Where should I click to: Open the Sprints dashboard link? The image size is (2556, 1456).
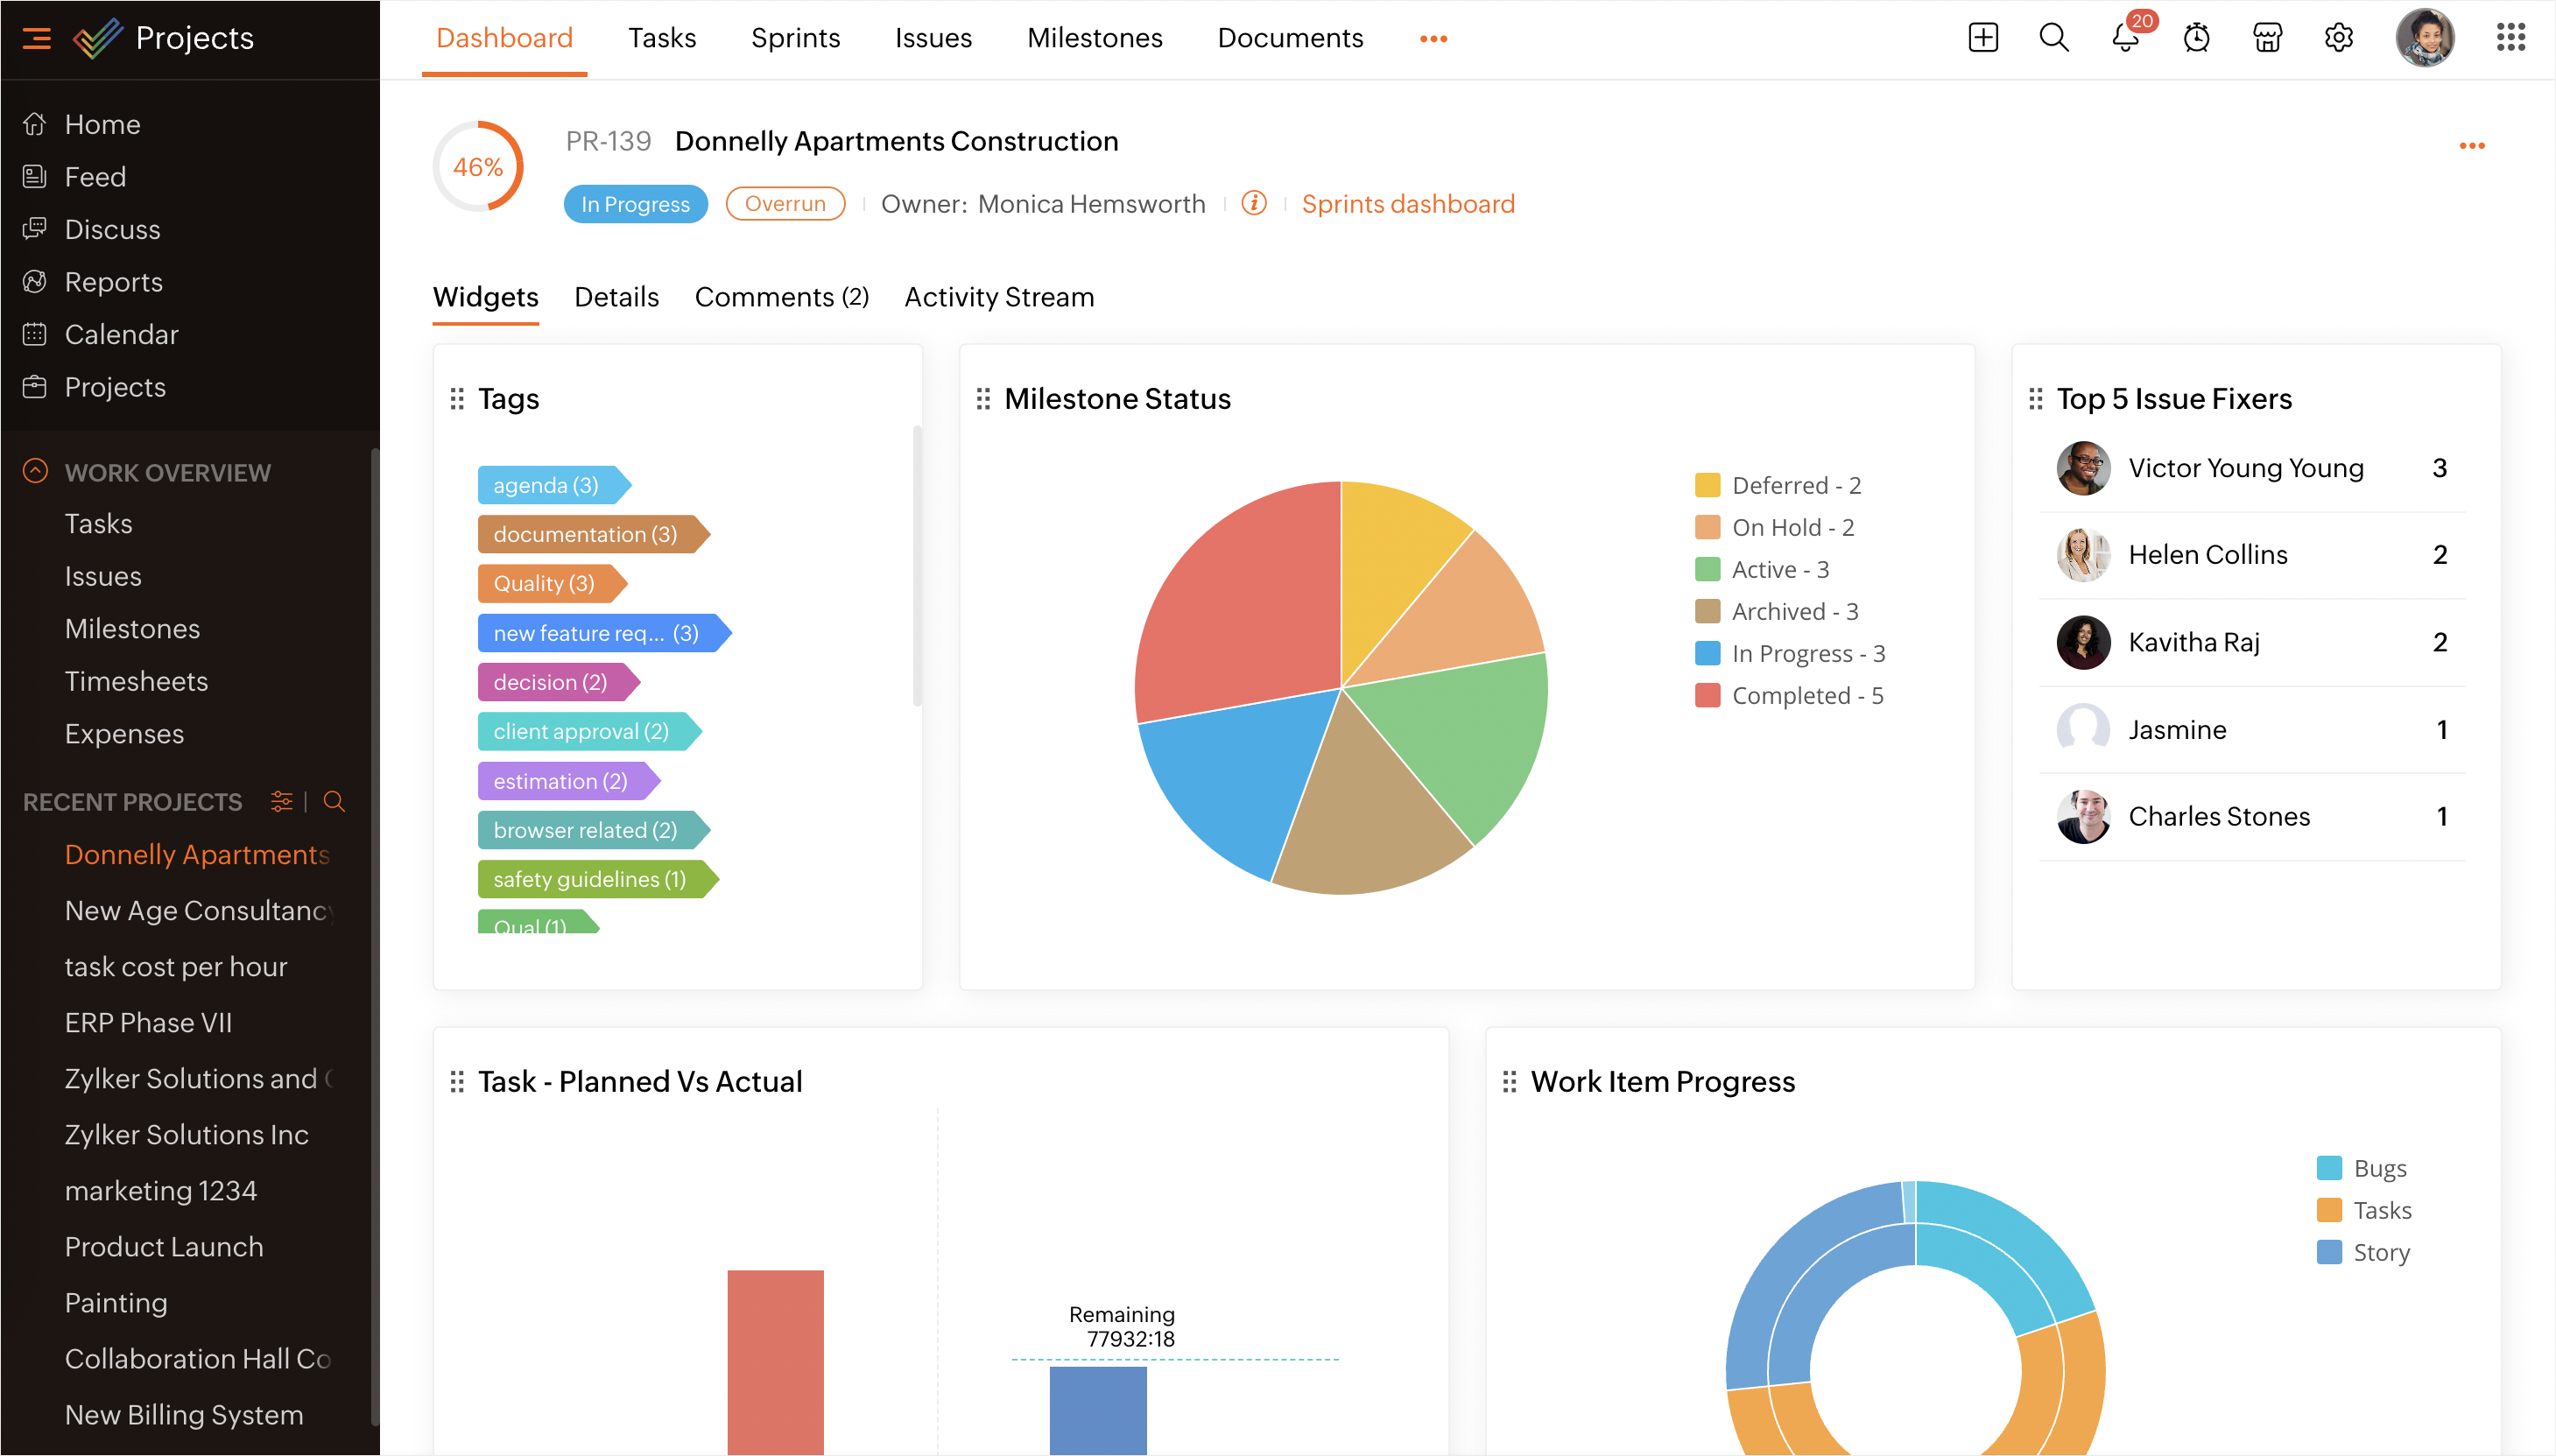click(1407, 204)
